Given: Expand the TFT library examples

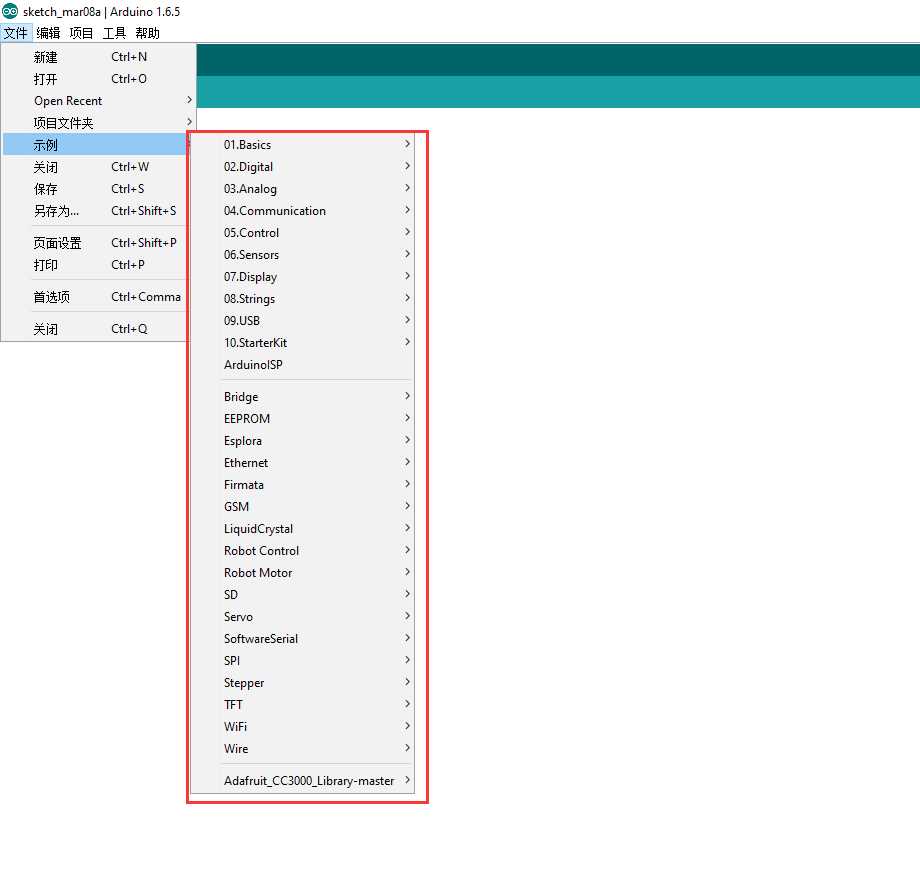Looking at the screenshot, I should coord(303,705).
